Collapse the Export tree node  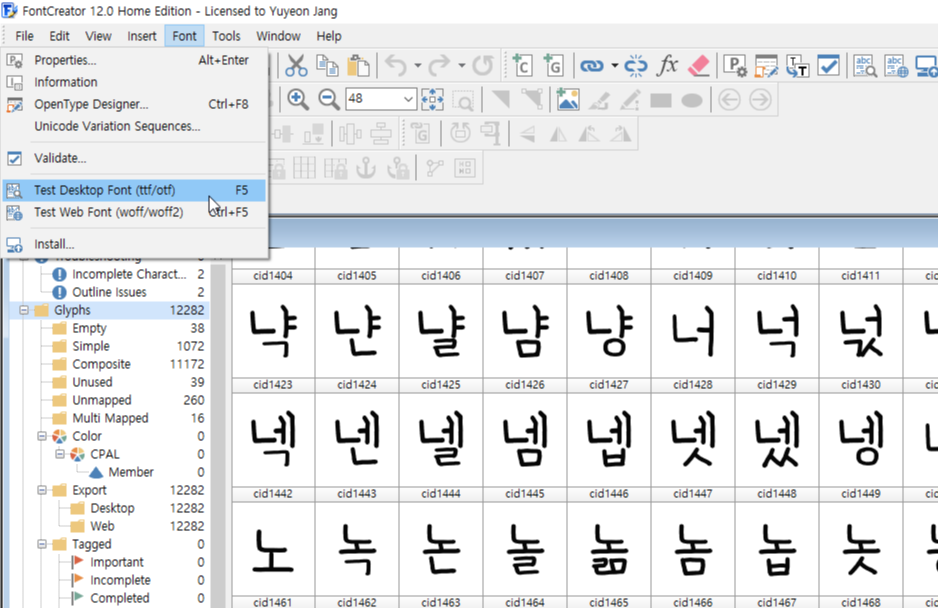click(x=42, y=490)
